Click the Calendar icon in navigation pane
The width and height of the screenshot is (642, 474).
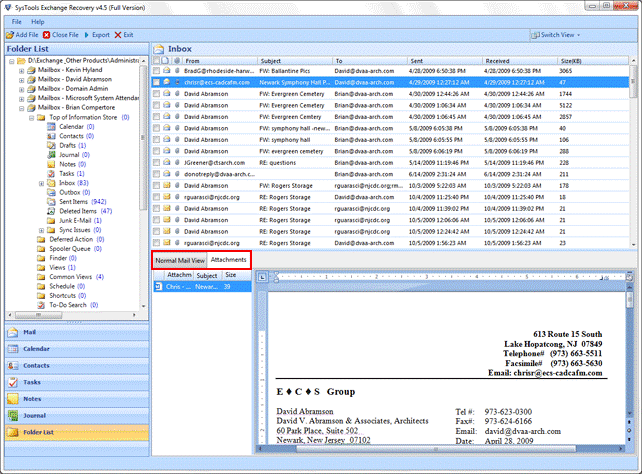point(13,349)
